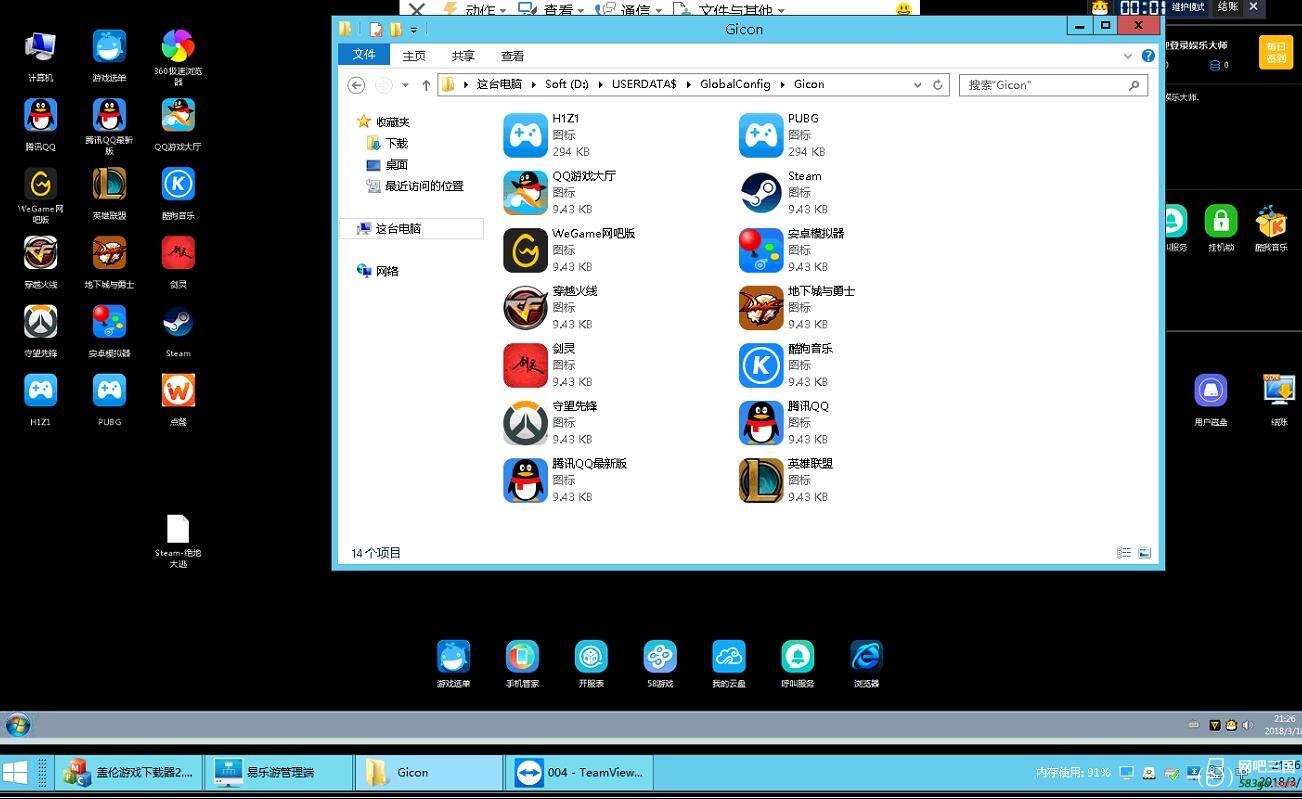Open 用户磁盘 icon on right panel
This screenshot has height=799, width=1302.
(1211, 400)
